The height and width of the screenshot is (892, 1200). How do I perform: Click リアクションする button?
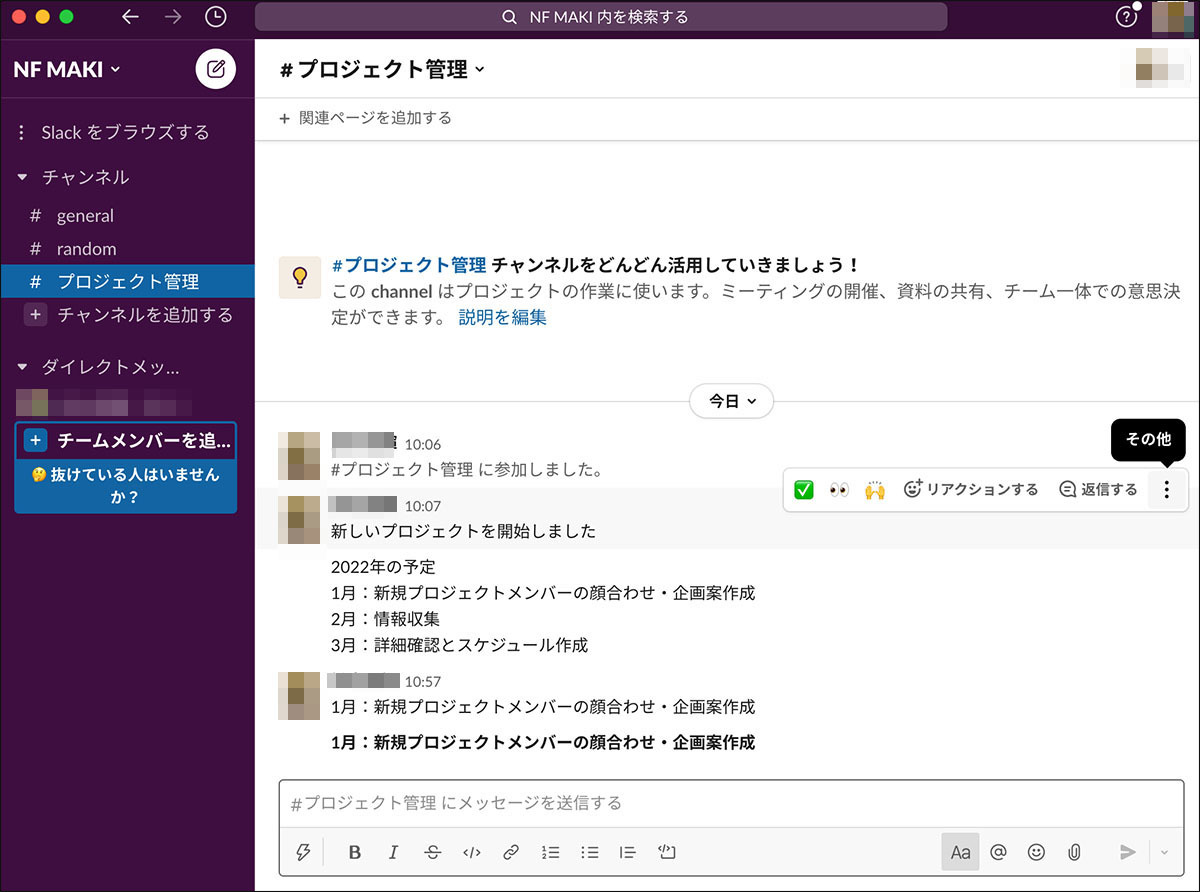tap(971, 490)
